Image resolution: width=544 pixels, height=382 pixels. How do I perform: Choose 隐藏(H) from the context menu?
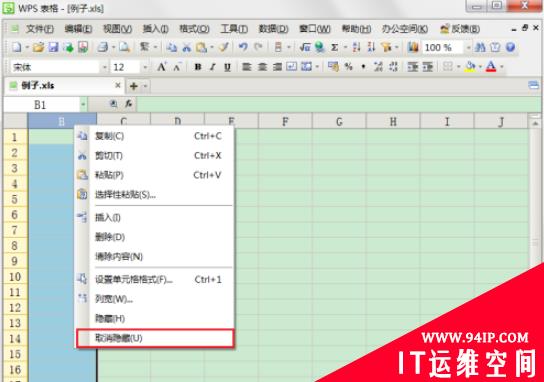pos(155,318)
